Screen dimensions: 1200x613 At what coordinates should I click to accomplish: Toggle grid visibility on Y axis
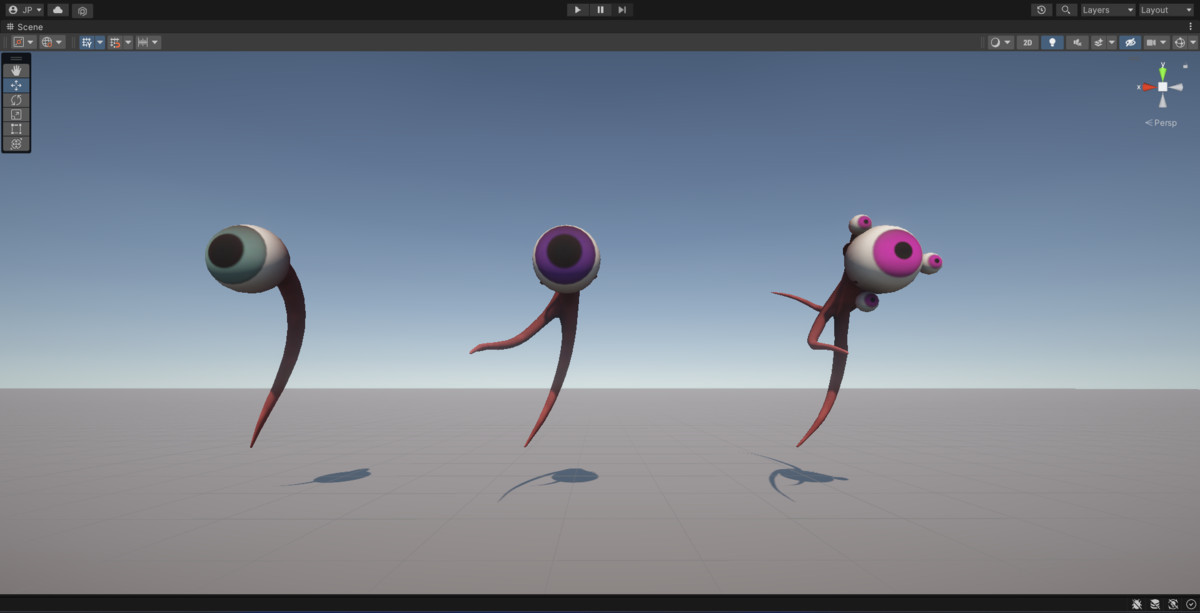coord(87,43)
